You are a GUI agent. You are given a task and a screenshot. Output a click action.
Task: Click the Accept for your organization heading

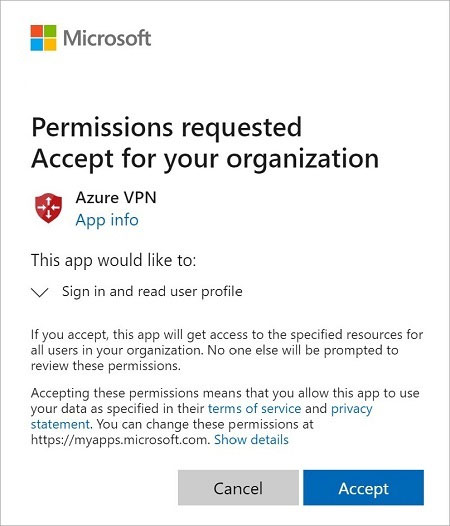(x=205, y=159)
